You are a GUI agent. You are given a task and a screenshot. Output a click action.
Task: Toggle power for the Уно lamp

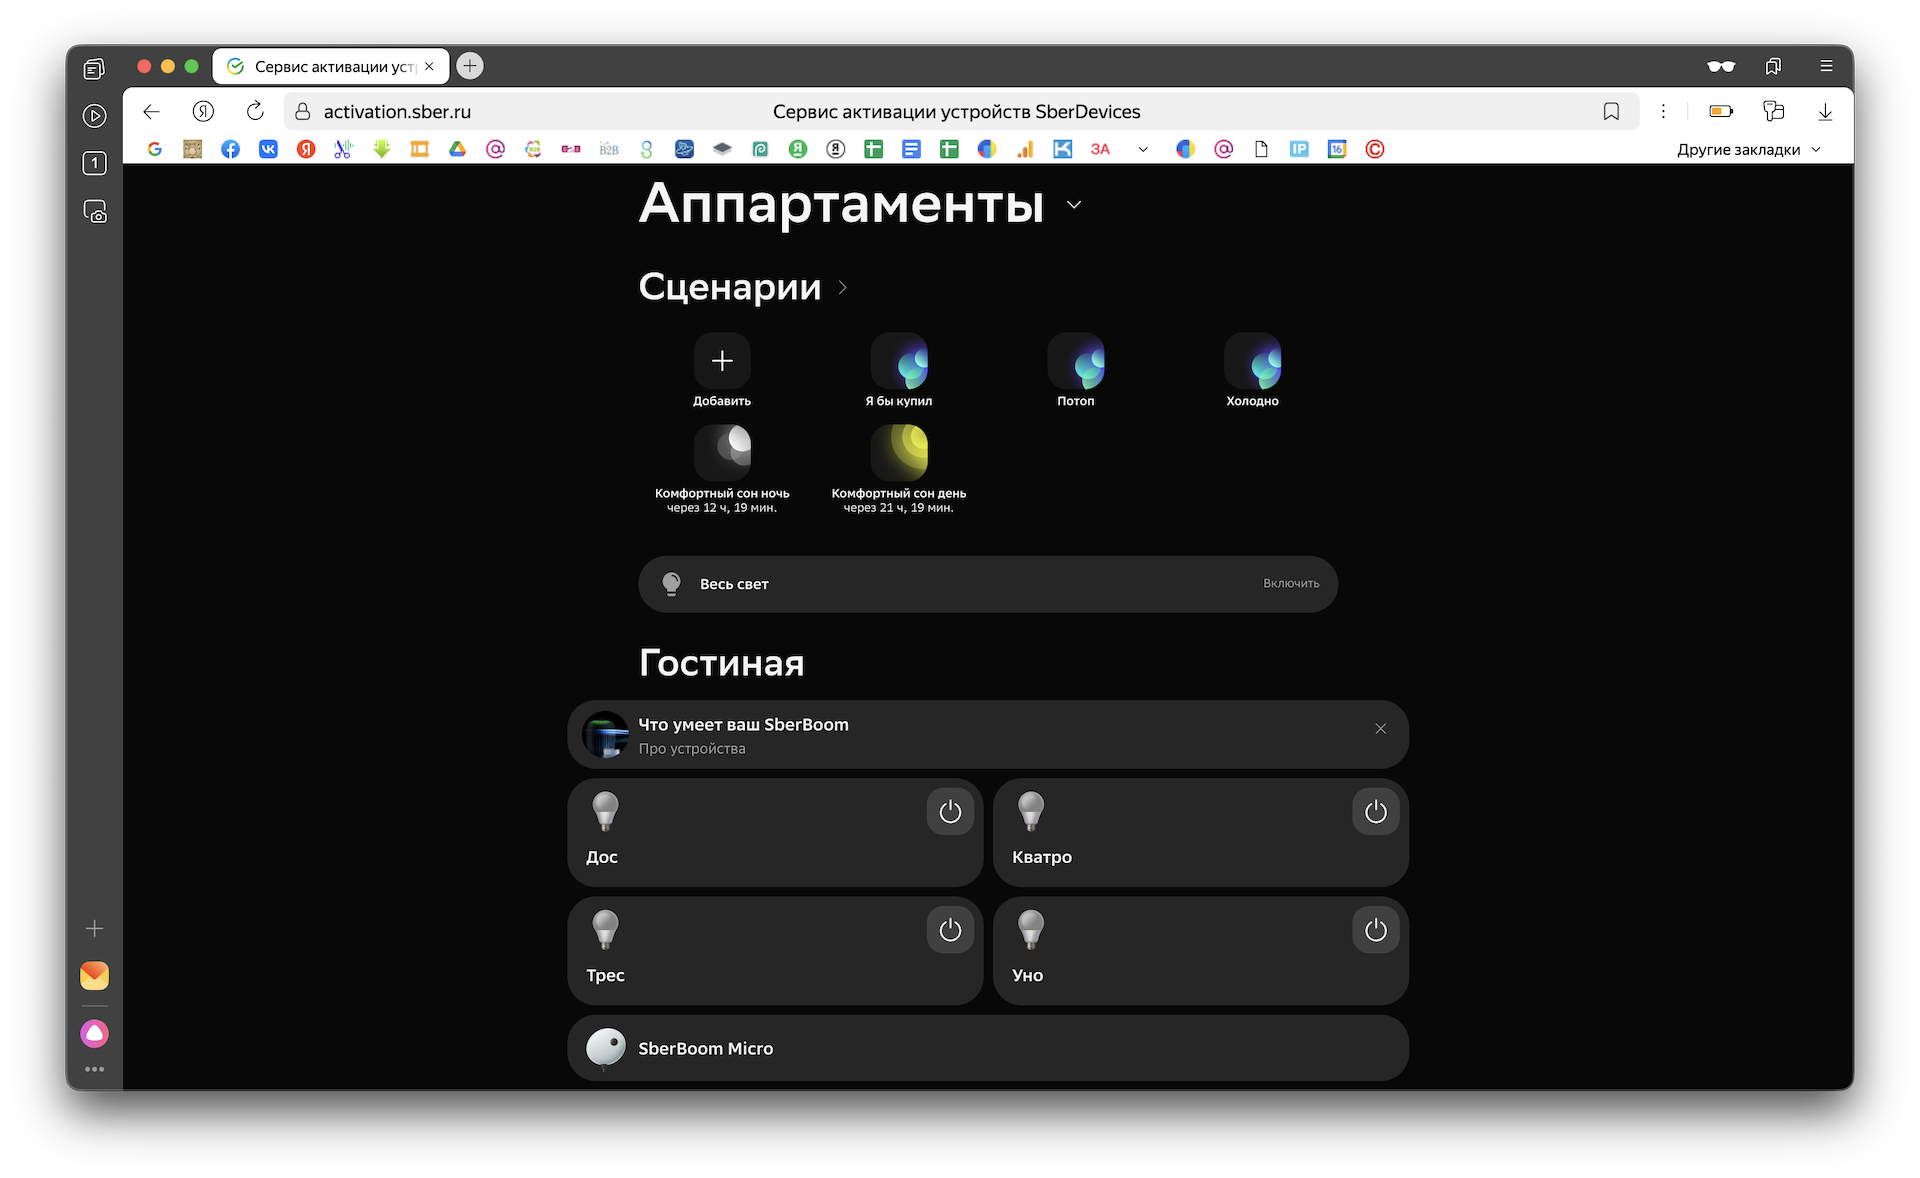(x=1376, y=930)
